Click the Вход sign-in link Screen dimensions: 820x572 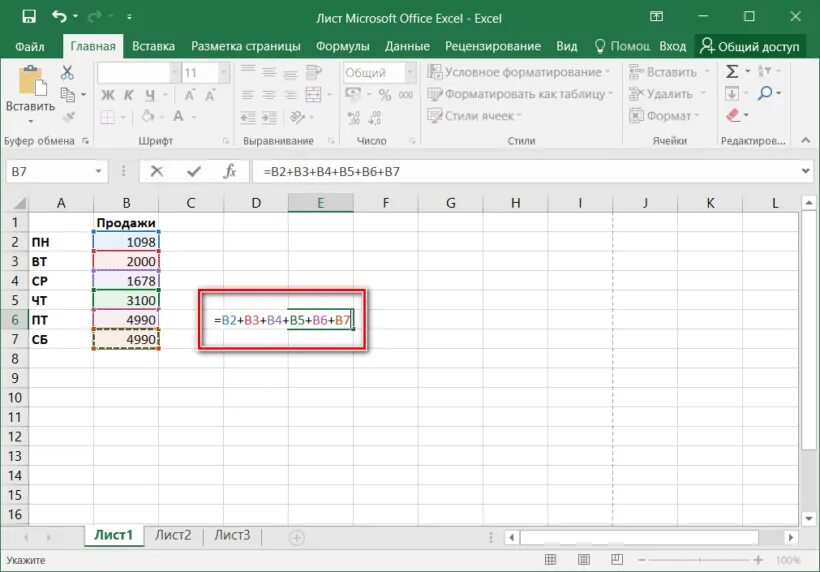(673, 47)
